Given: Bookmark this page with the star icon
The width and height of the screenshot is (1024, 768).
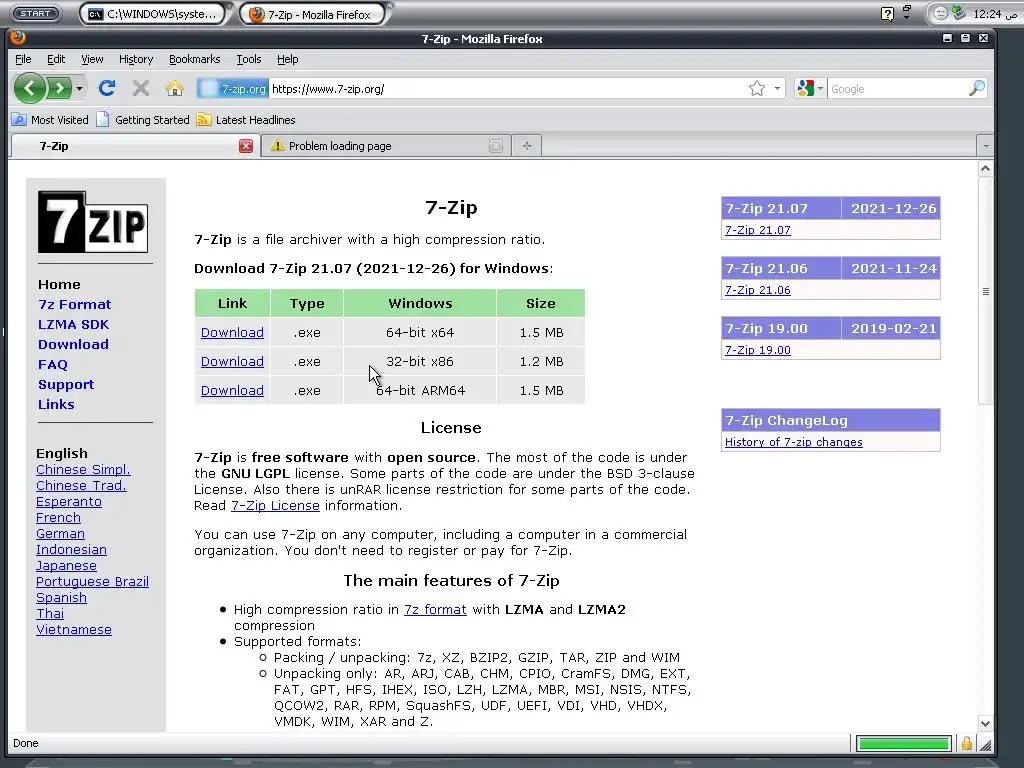Looking at the screenshot, I should (x=756, y=89).
